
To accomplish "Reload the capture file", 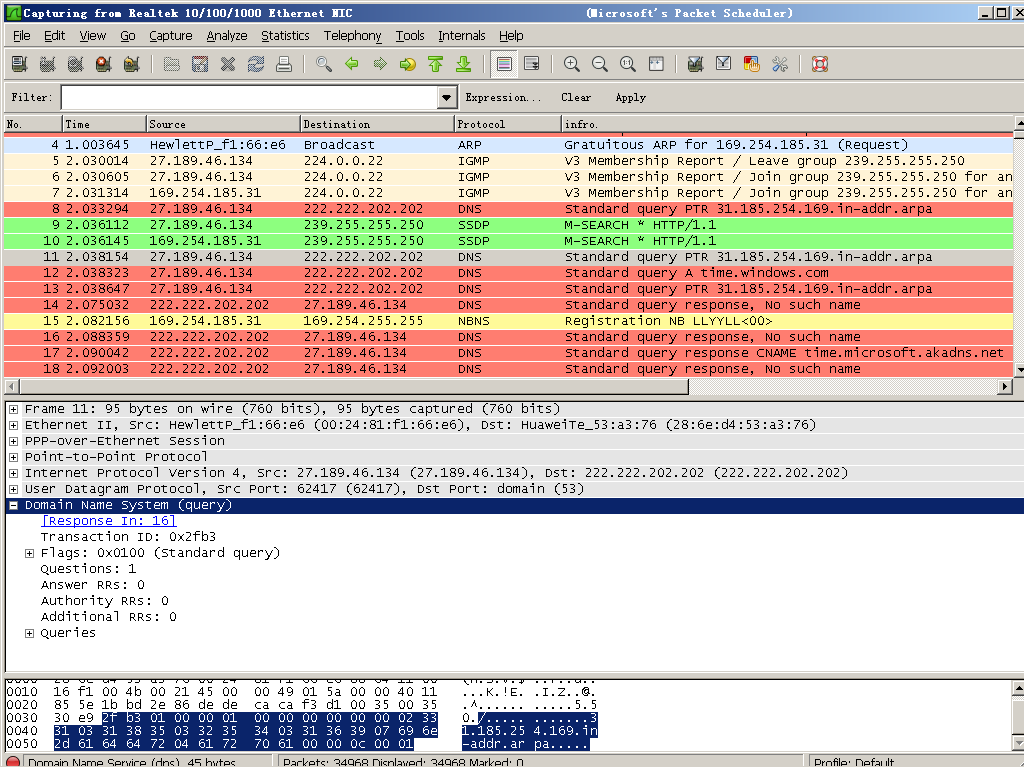I will click(x=256, y=64).
